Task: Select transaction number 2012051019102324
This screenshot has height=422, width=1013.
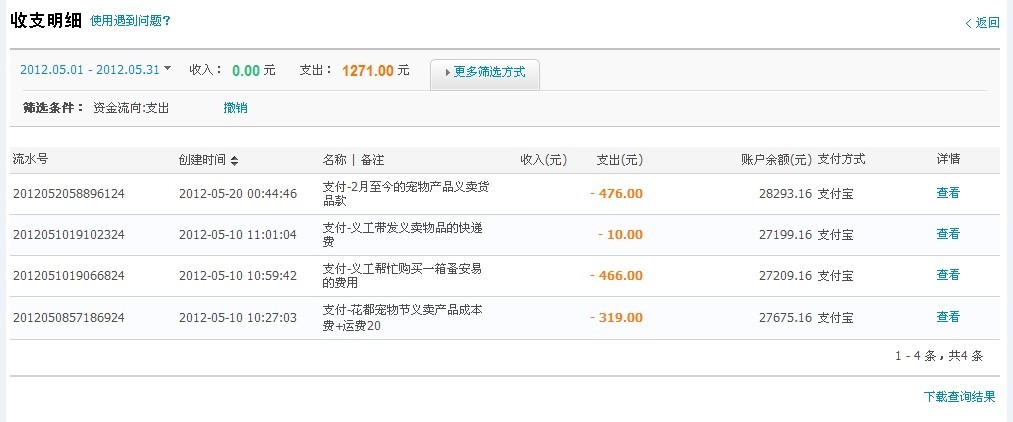Action: click(68, 235)
